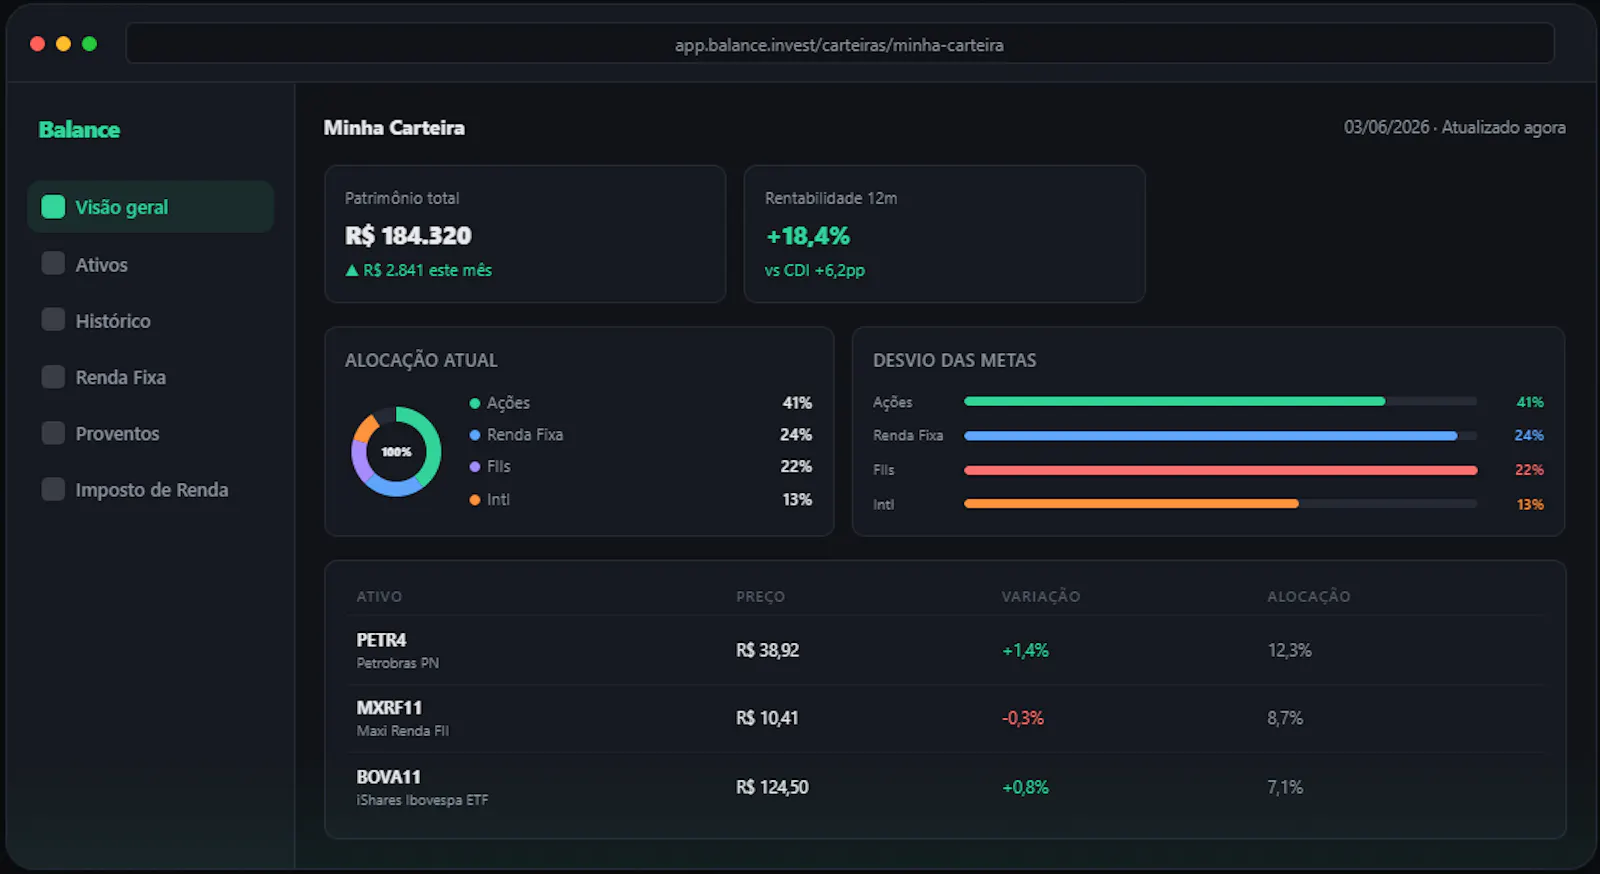Click the vs CDI +6,2pp text
This screenshot has width=1600, height=874.
815,270
